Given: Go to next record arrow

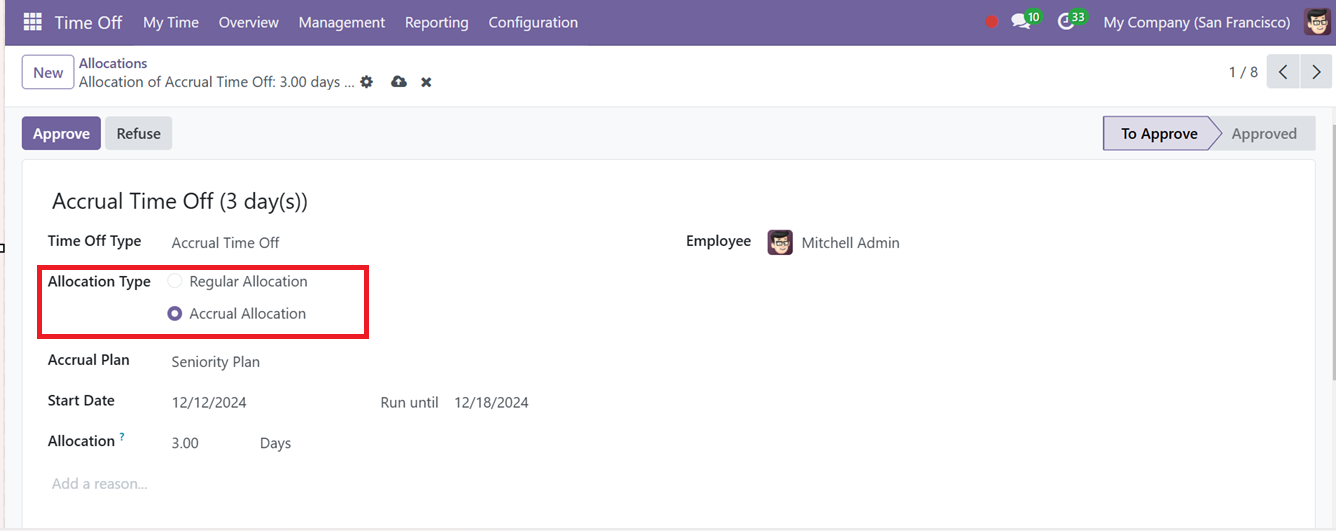Looking at the screenshot, I should coord(1316,72).
